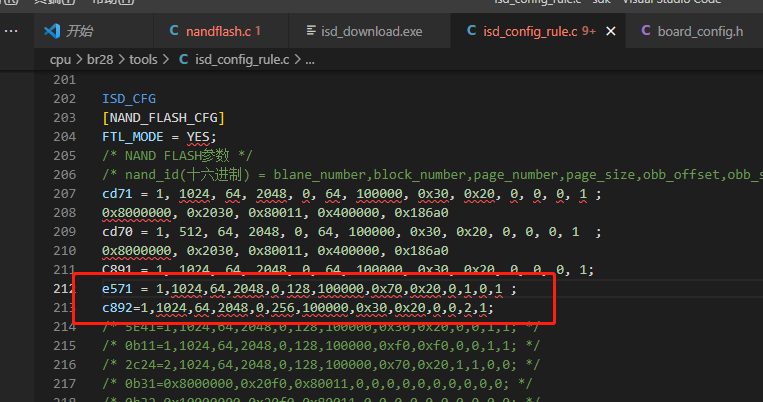763x402 pixels.
Task: Click the tools breadcrumb segment
Action: tap(143, 59)
